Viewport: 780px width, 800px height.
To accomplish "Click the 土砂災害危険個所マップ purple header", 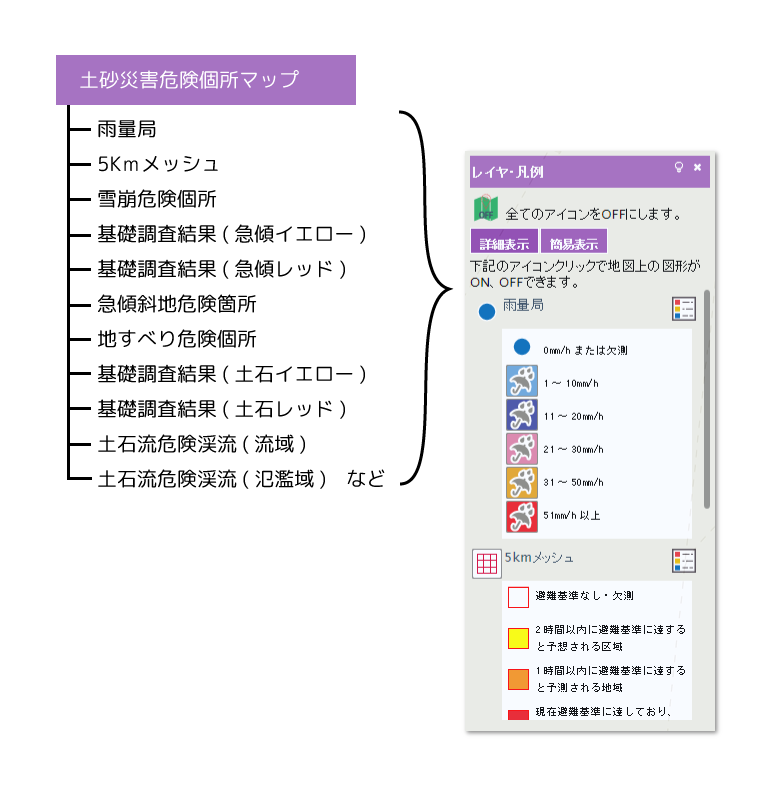I will click(x=206, y=80).
